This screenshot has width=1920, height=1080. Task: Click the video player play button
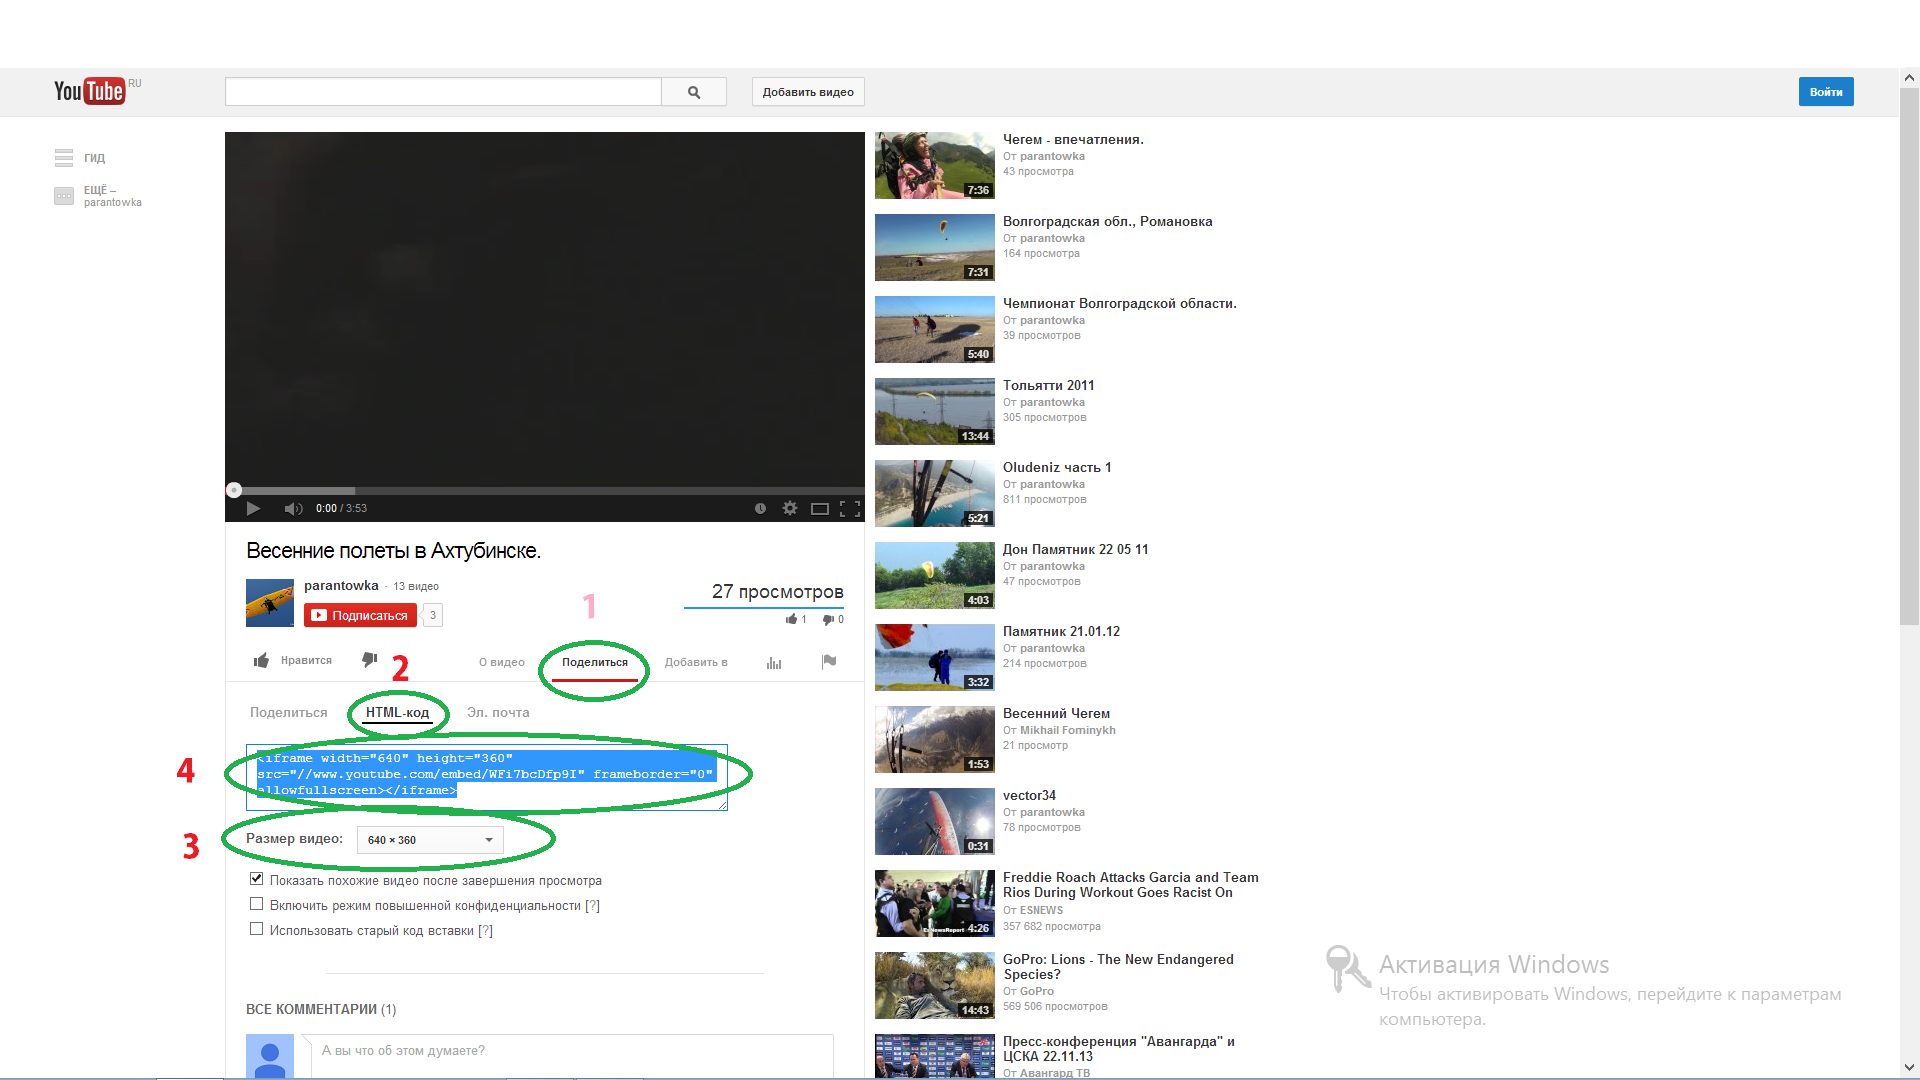tap(253, 508)
